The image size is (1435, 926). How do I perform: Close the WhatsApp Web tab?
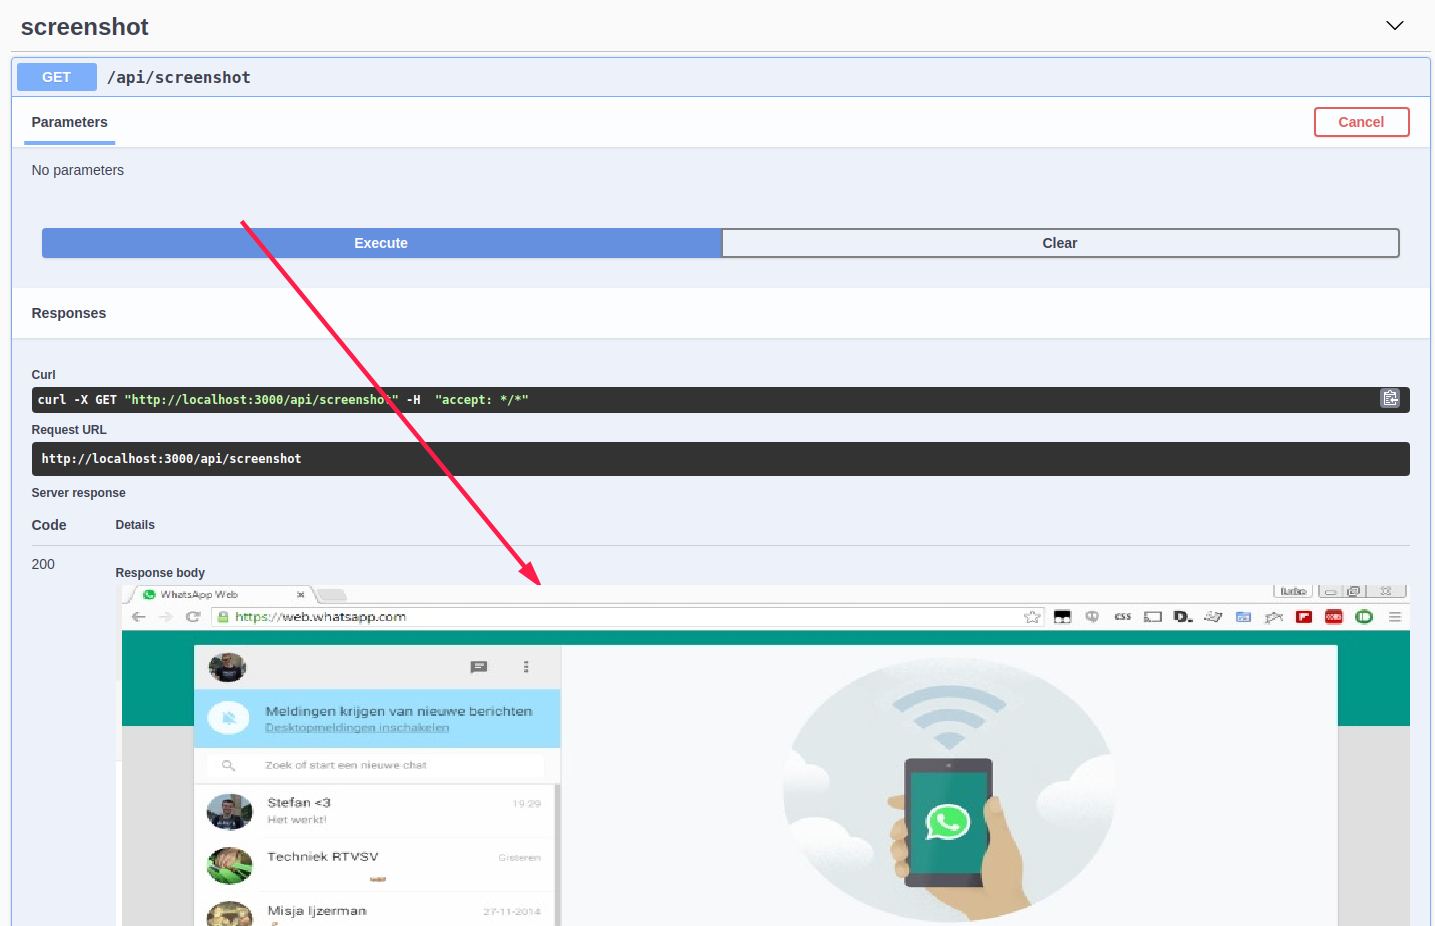(300, 594)
